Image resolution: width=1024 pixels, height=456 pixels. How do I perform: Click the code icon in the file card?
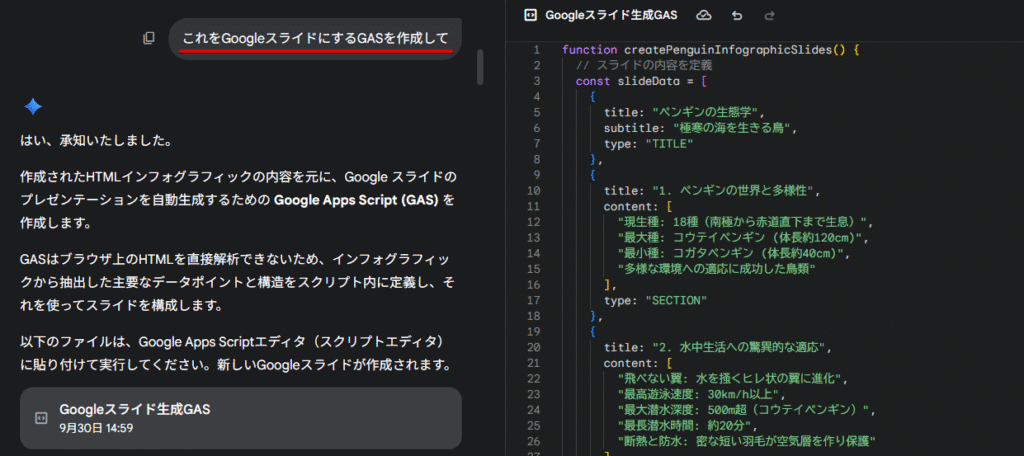point(41,418)
